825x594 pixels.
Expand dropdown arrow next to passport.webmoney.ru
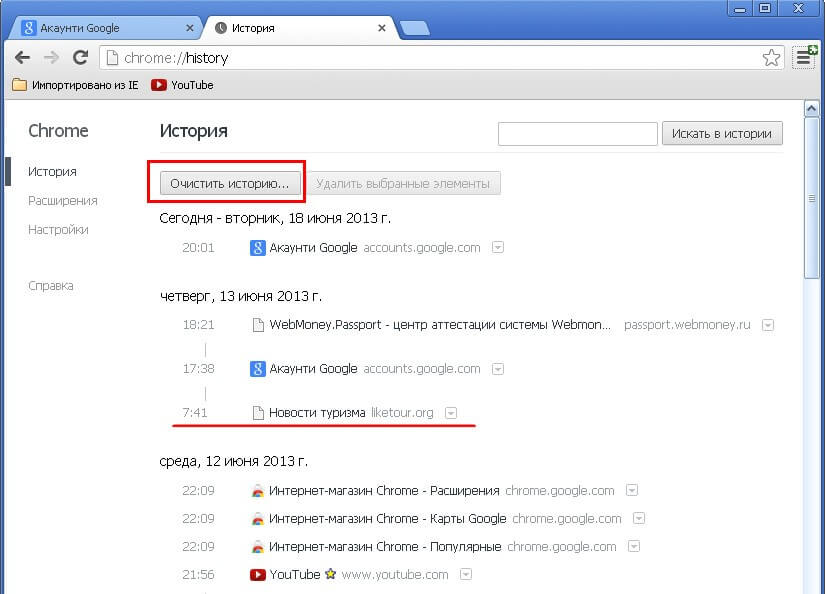(768, 325)
